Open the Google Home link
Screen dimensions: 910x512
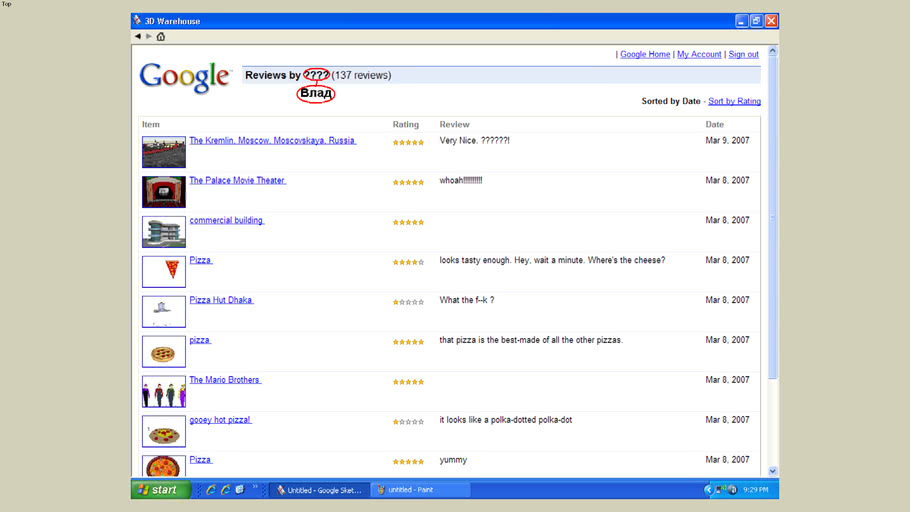(645, 54)
